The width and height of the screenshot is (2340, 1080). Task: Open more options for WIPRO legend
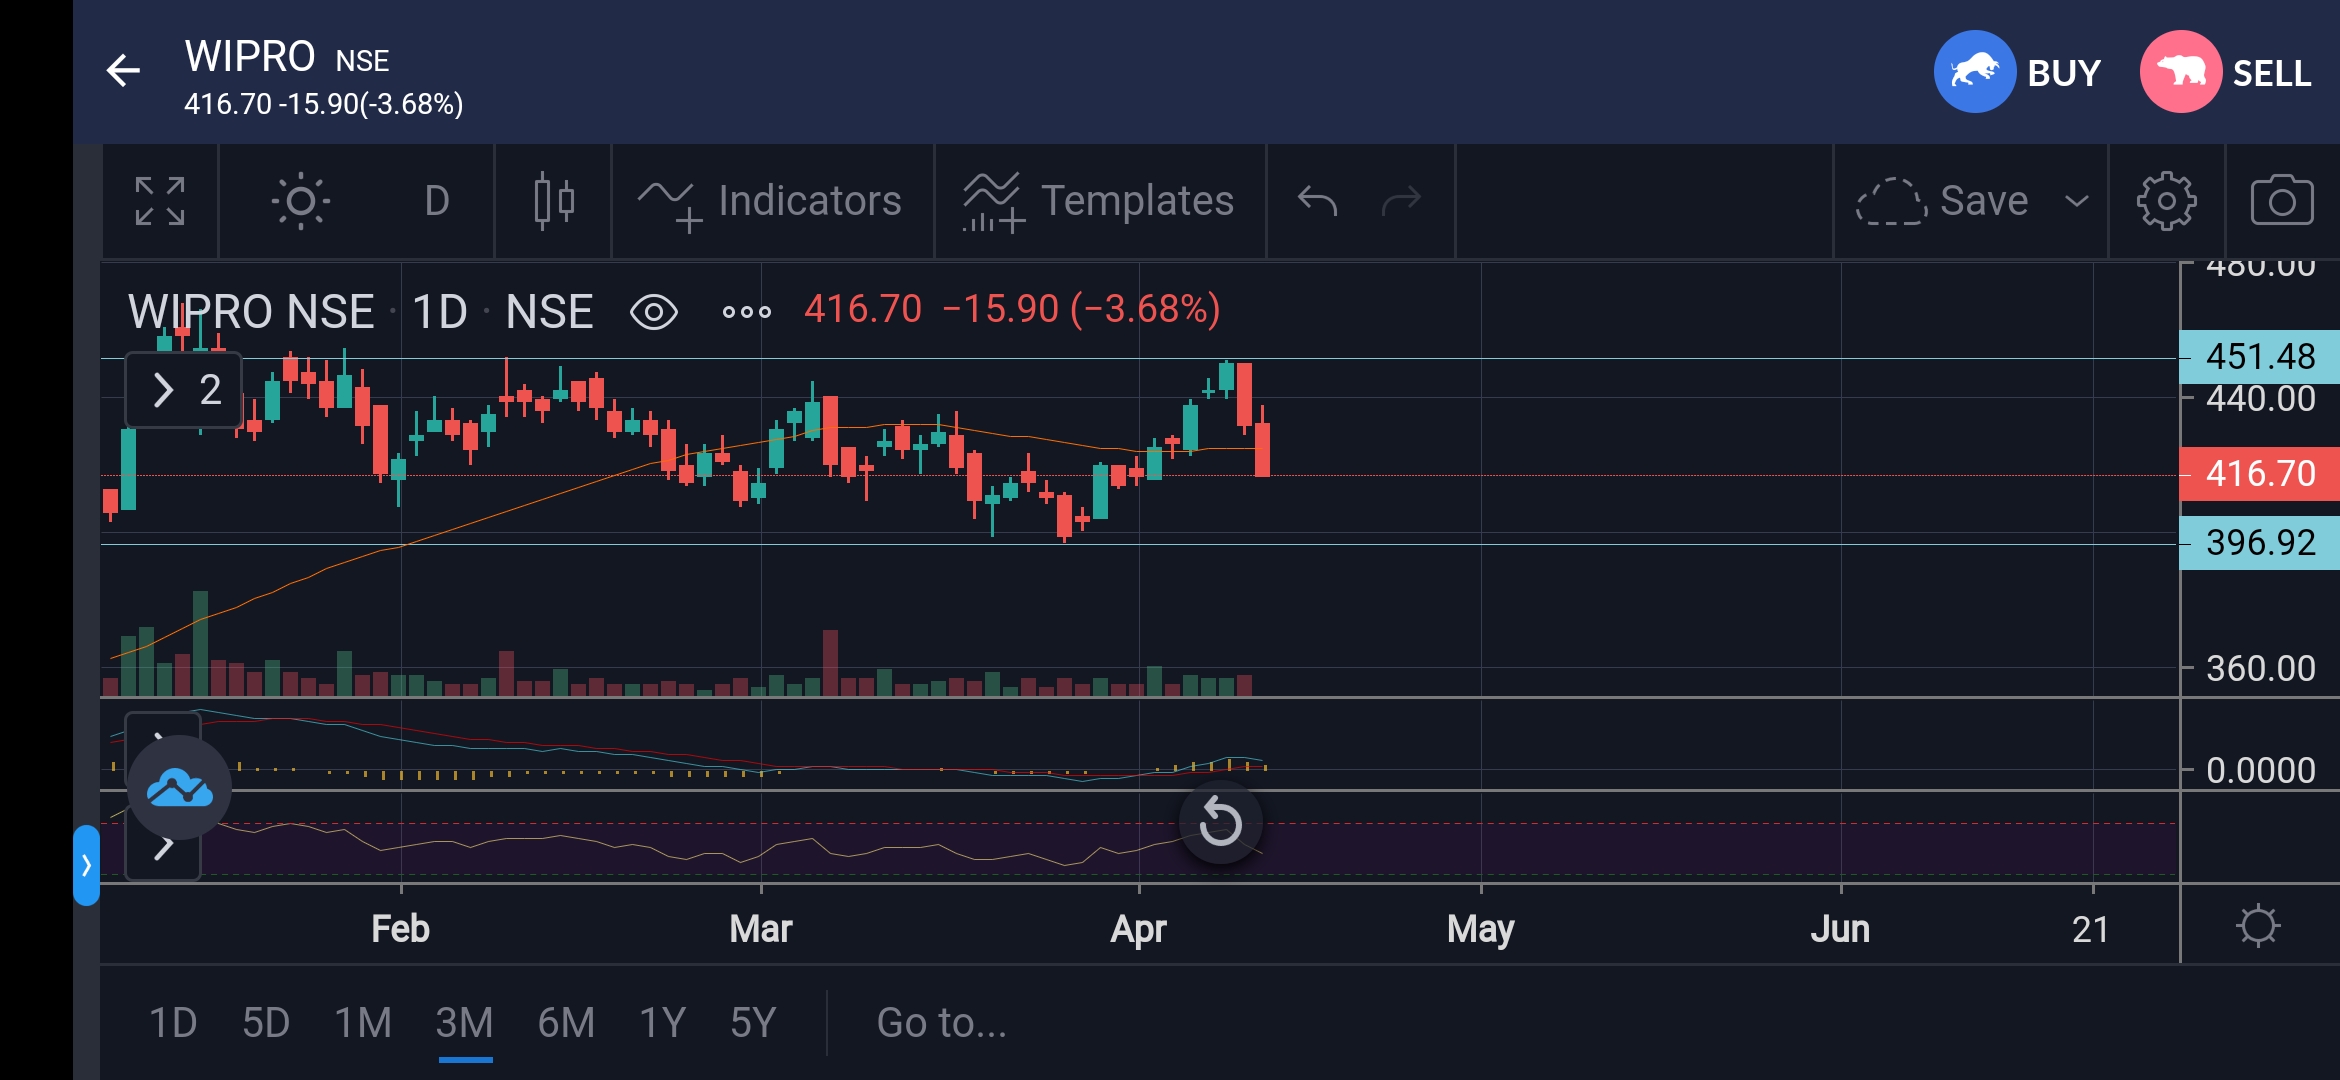pyautogui.click(x=747, y=312)
